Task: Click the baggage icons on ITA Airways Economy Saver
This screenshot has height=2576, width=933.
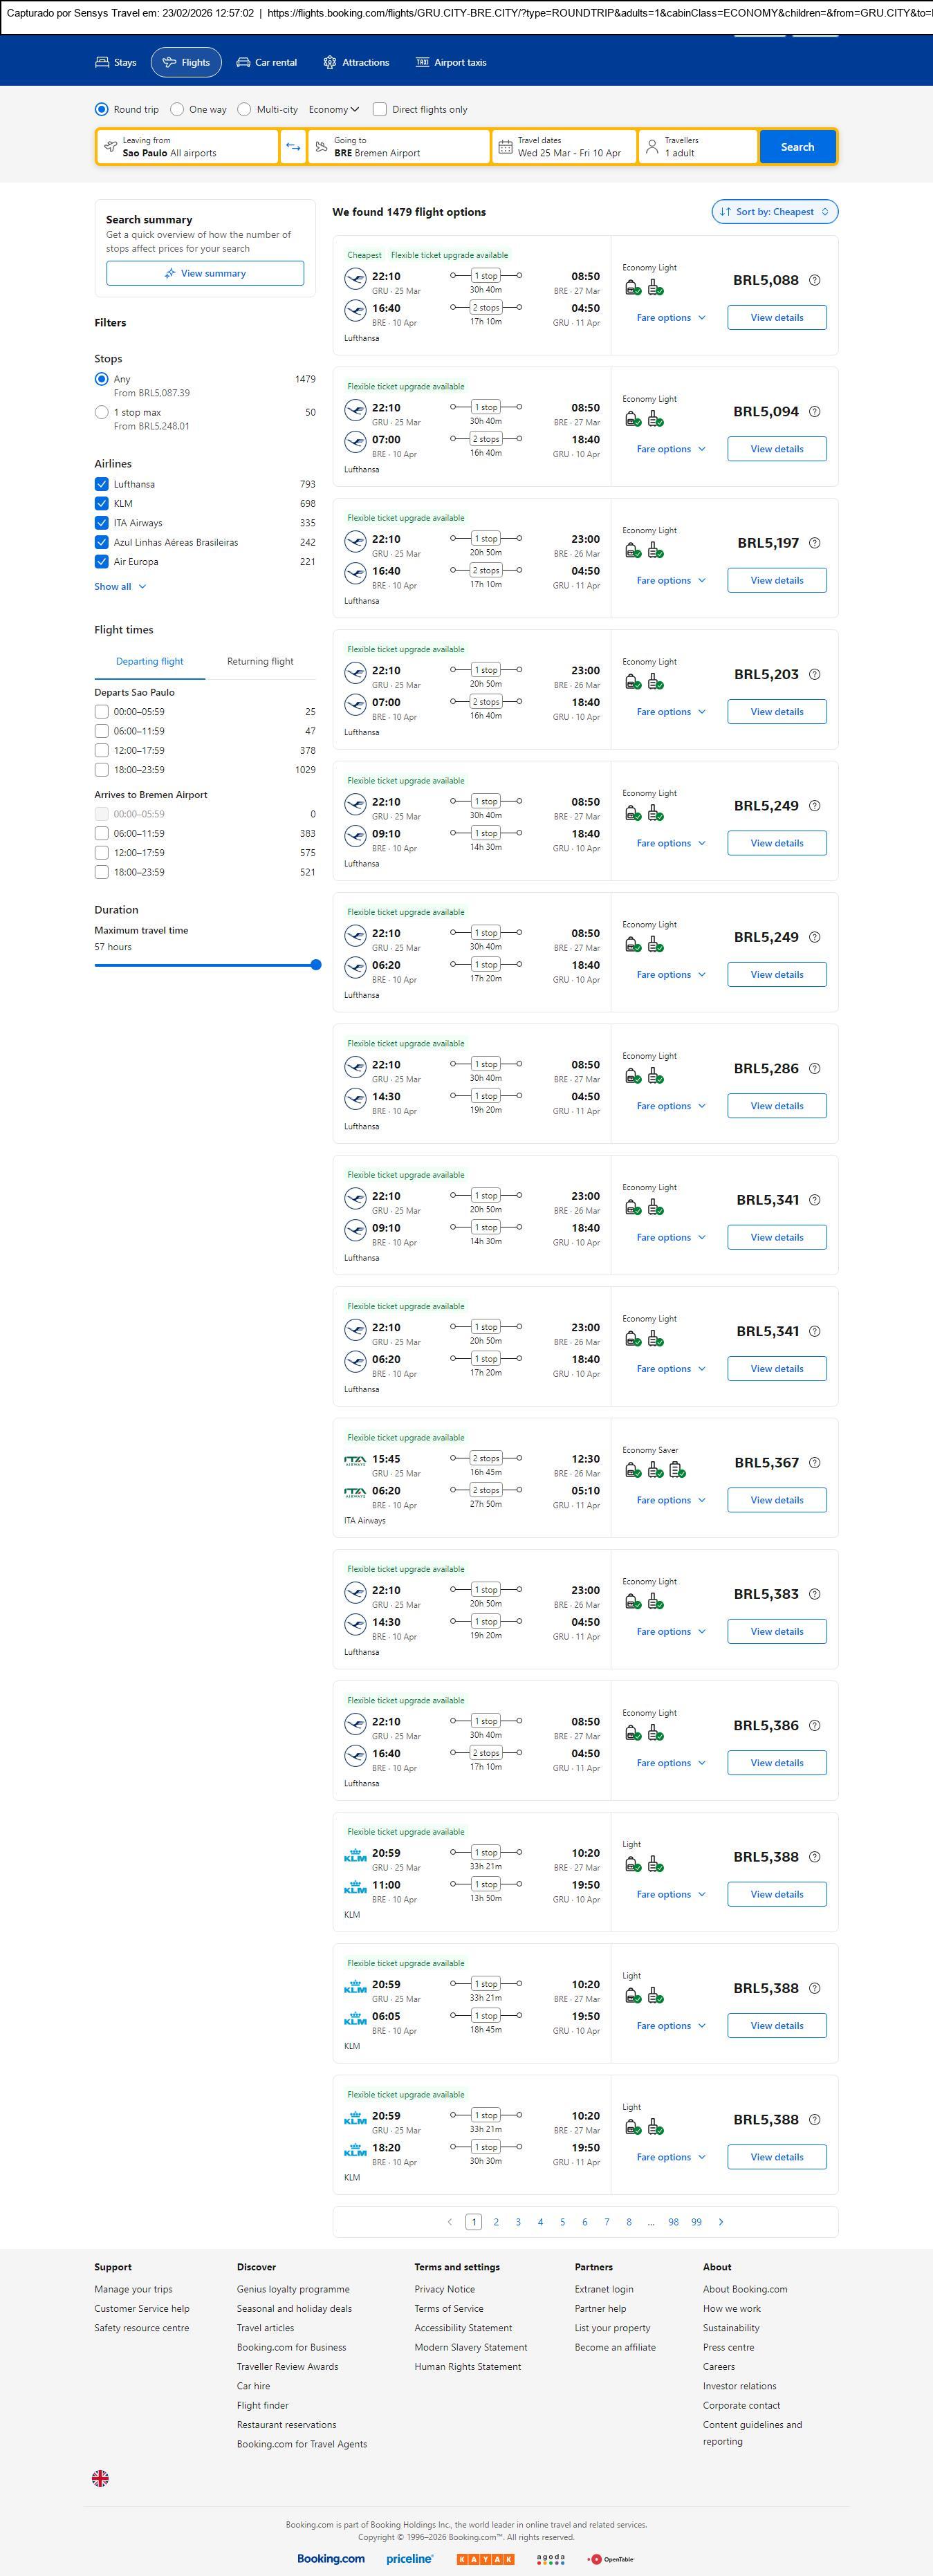Action: click(655, 1469)
